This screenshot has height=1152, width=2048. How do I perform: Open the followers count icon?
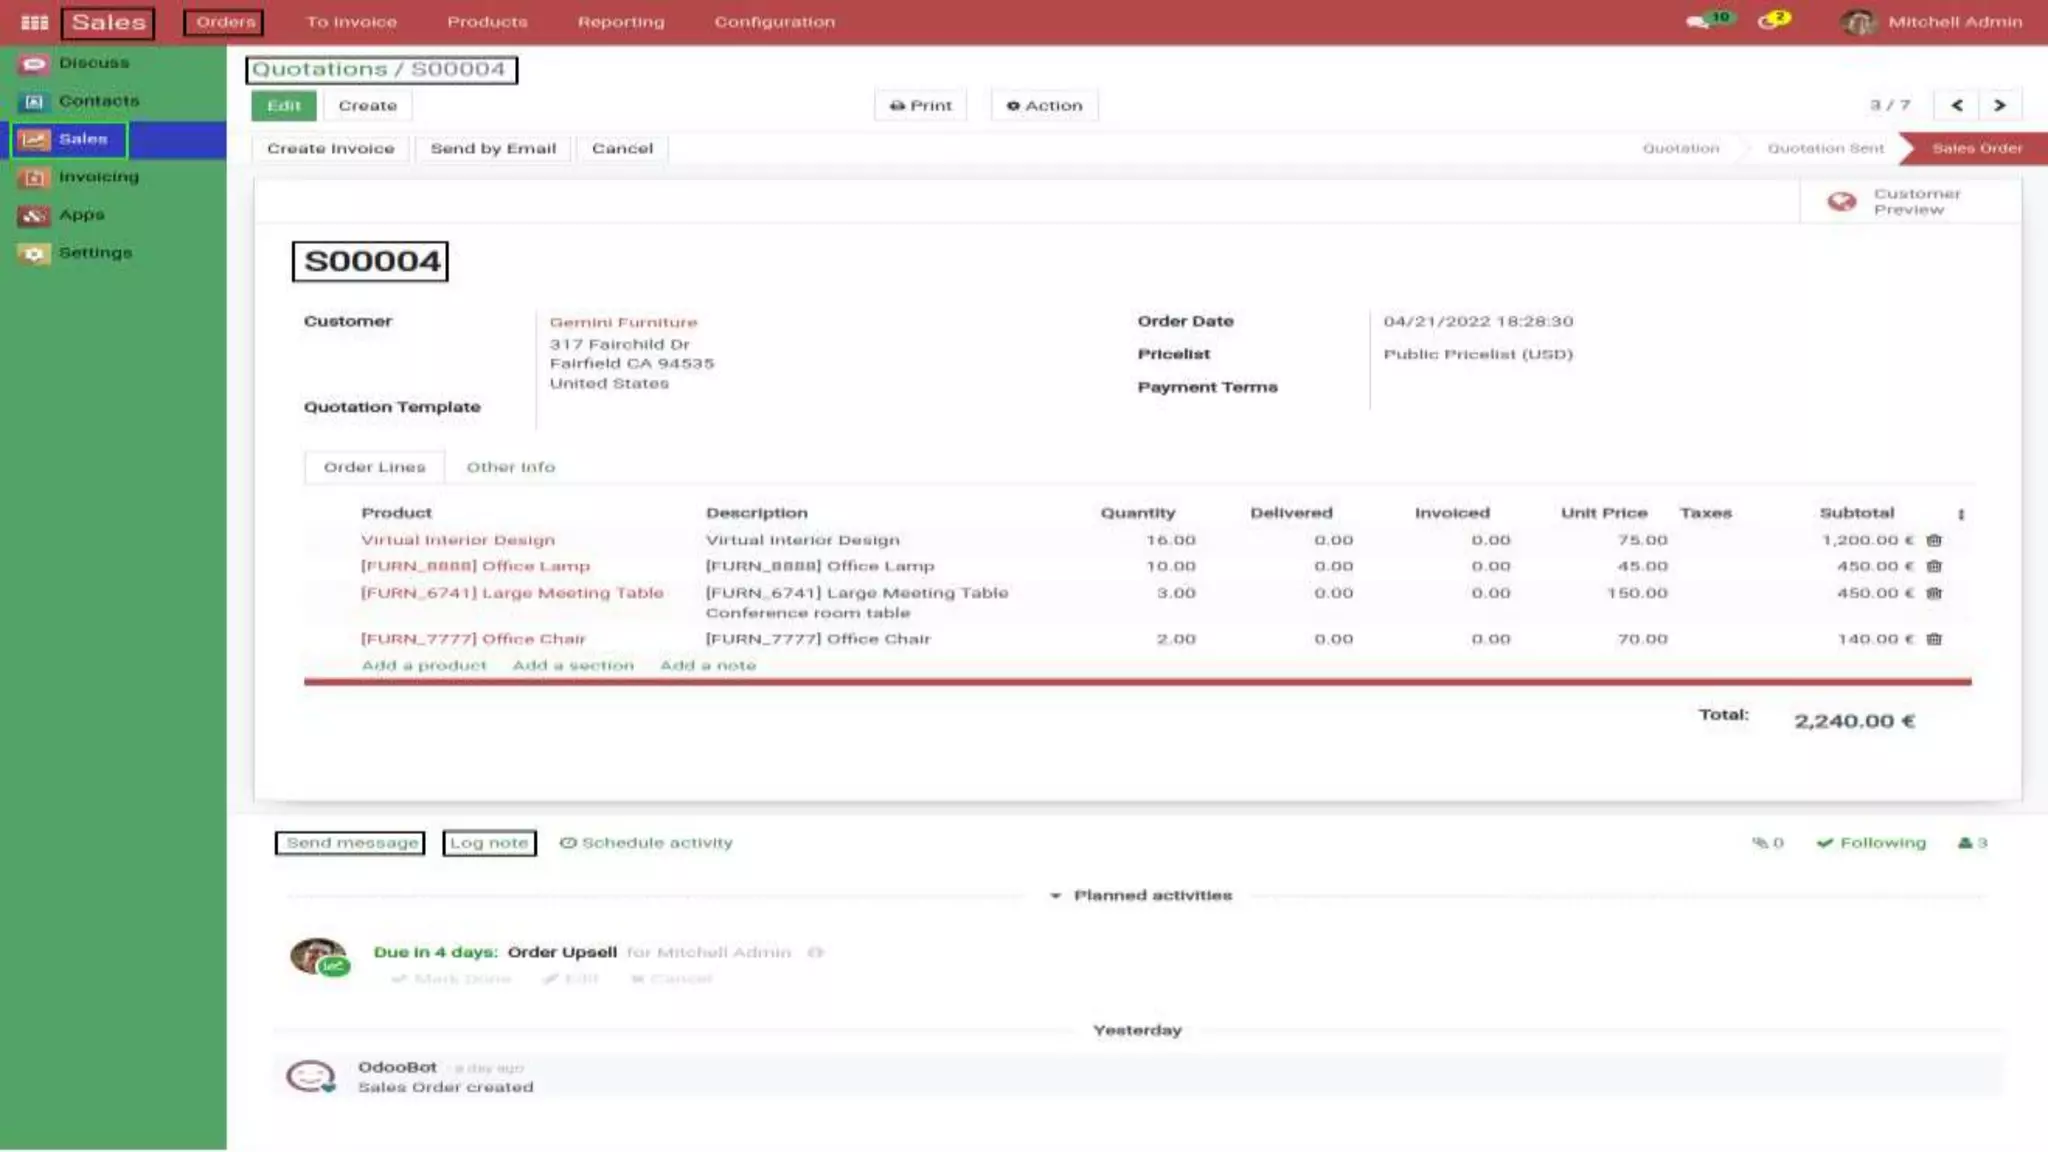coord(1972,843)
